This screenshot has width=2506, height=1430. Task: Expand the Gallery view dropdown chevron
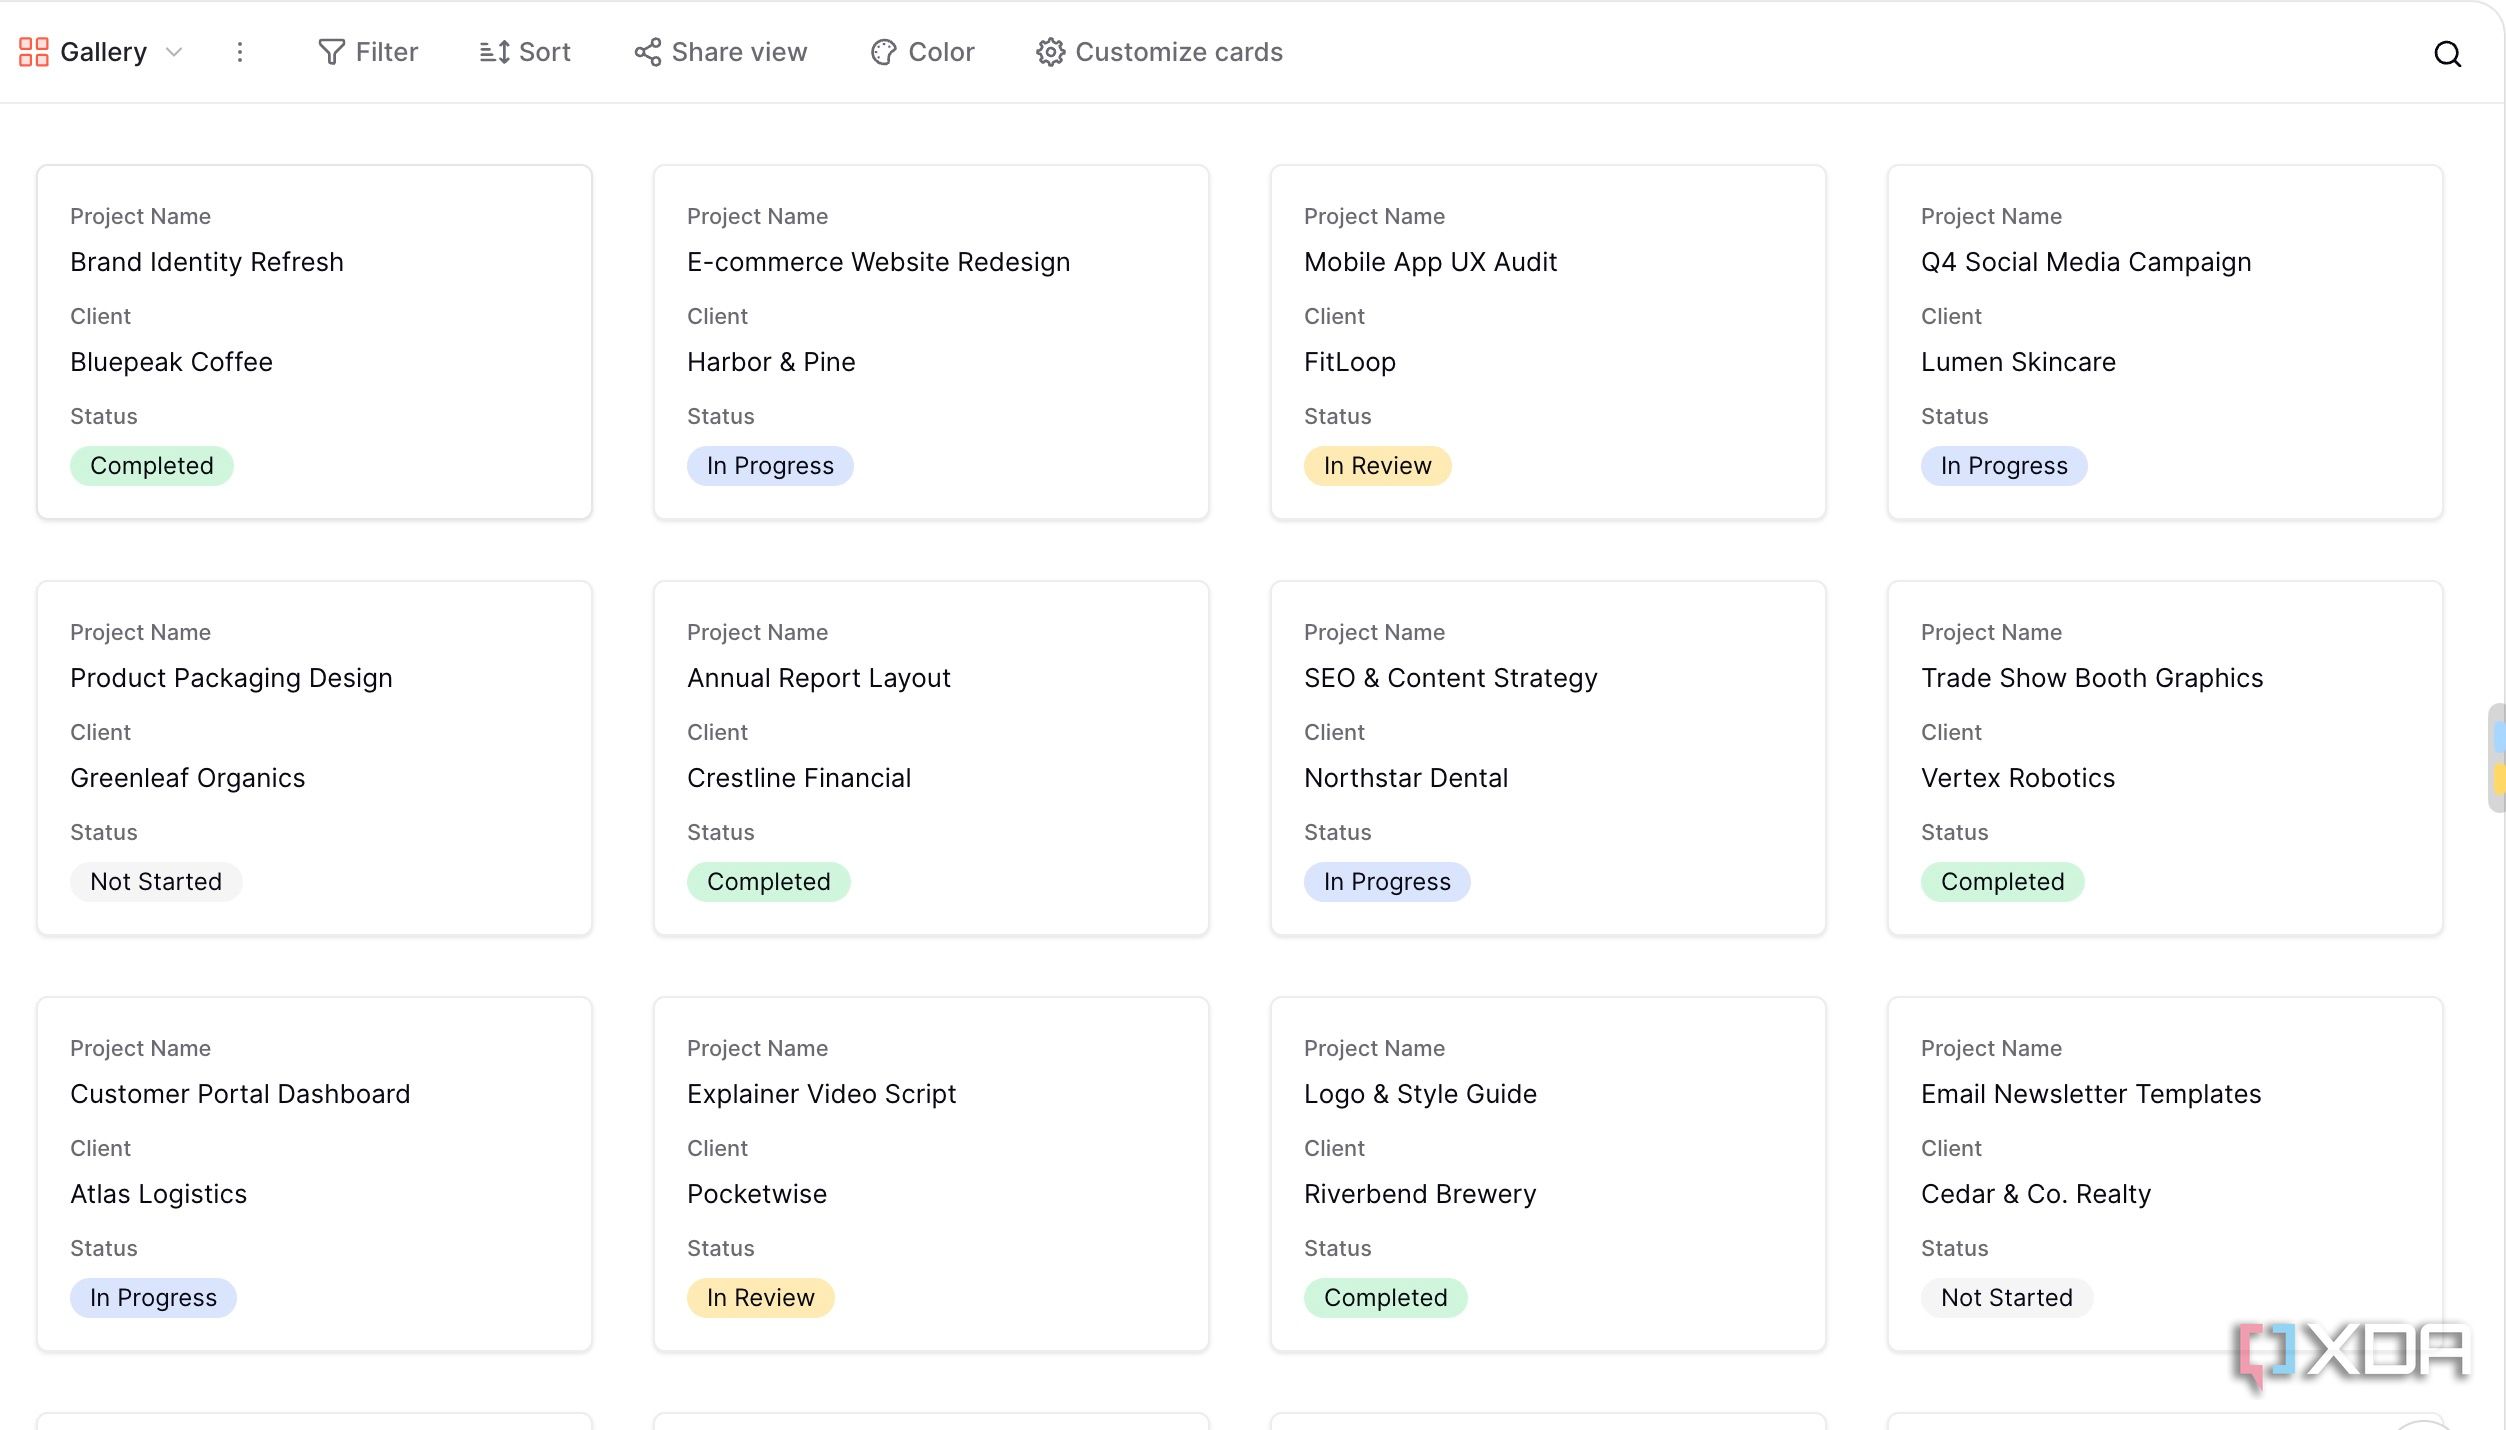174,52
